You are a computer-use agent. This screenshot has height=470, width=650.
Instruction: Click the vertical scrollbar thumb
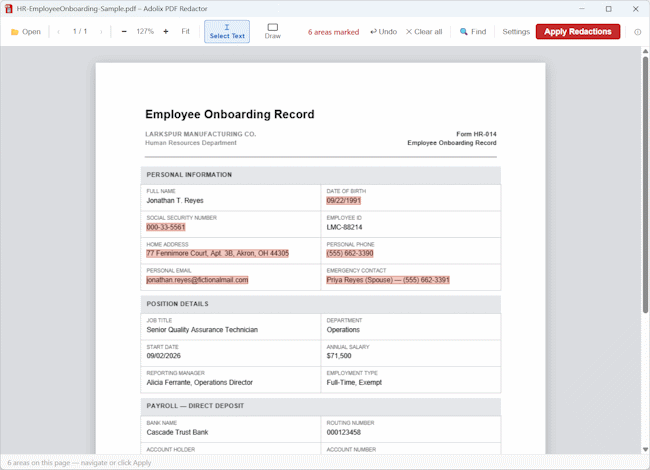[x=645, y=185]
